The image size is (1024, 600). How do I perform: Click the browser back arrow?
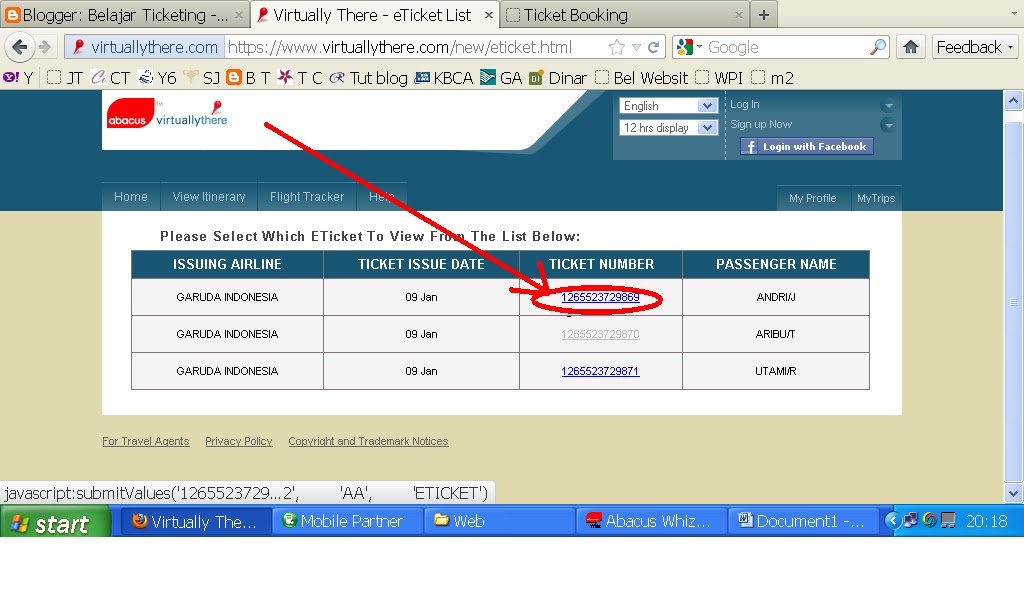(x=20, y=46)
